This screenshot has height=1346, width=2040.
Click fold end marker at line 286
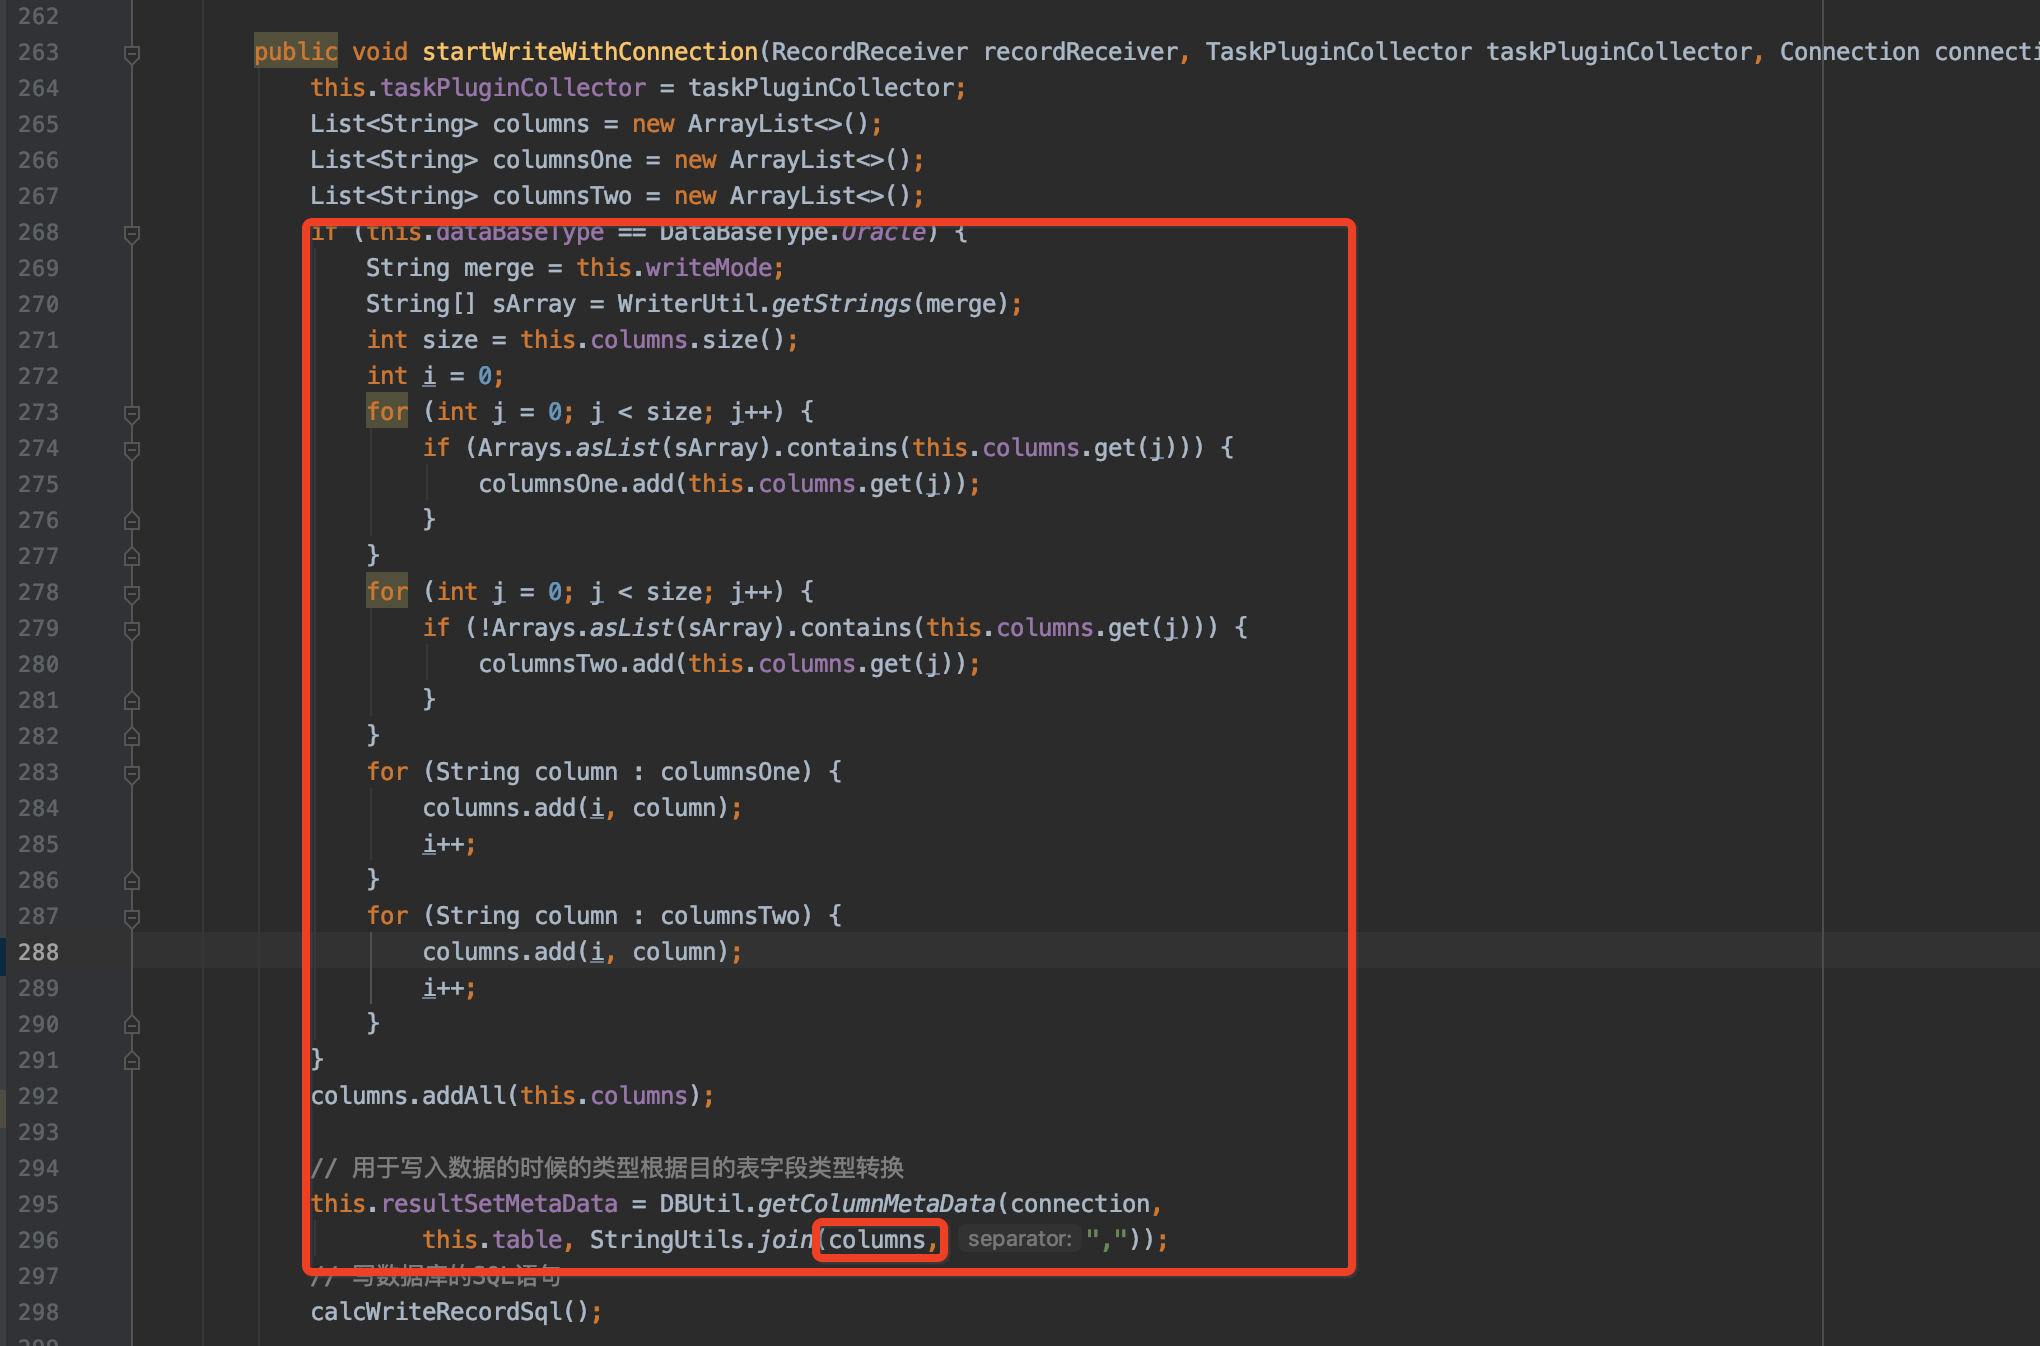tap(131, 881)
